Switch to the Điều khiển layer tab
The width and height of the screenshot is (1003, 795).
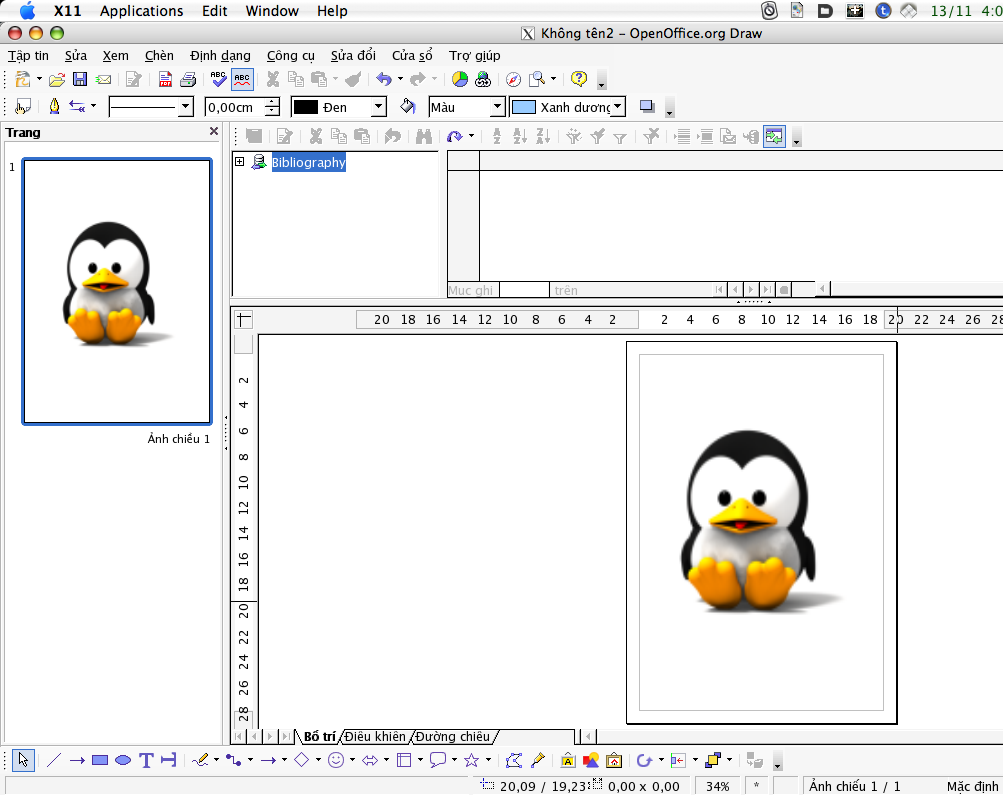[375, 737]
